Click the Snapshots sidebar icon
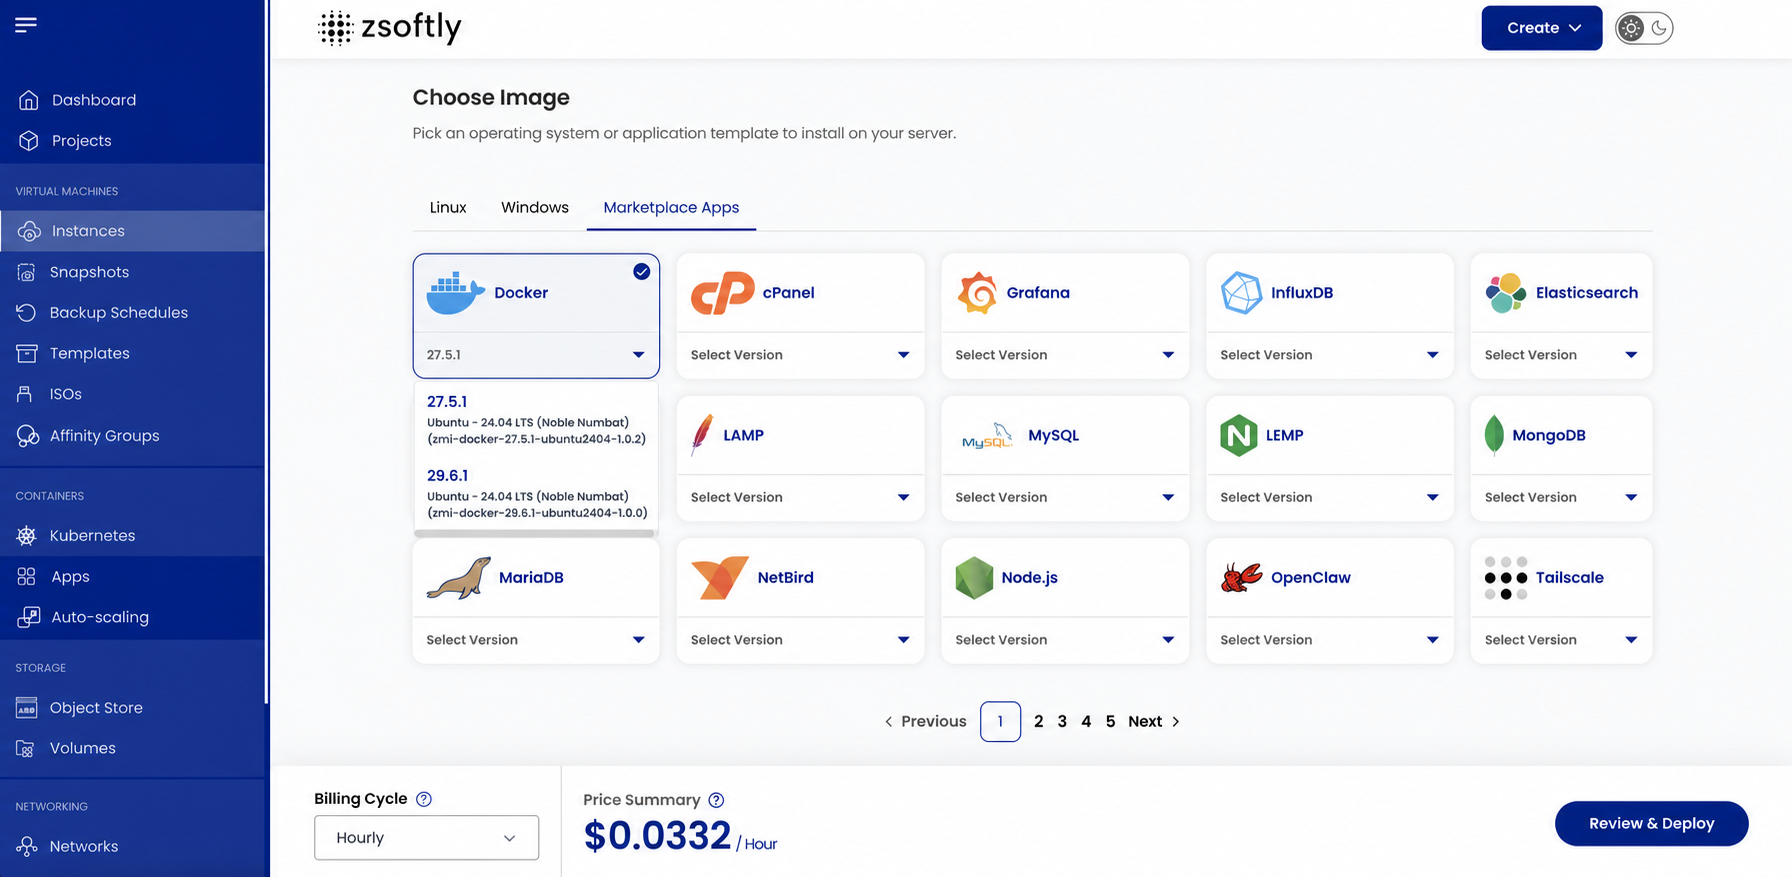 (x=26, y=272)
